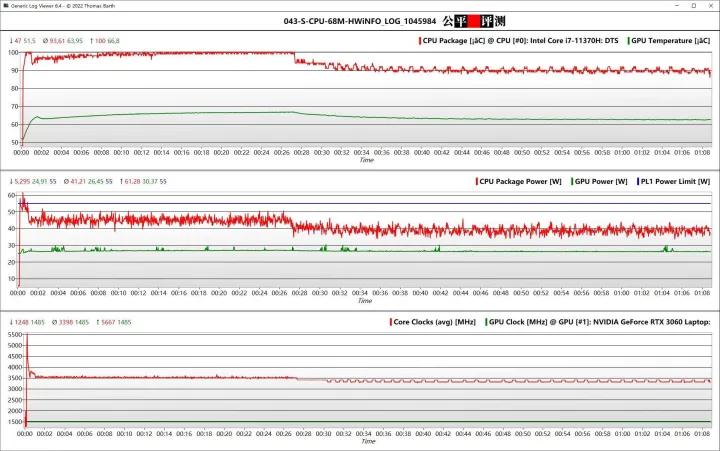
Task: Click the 40 value on power chart Y-axis
Action: tap(11, 229)
